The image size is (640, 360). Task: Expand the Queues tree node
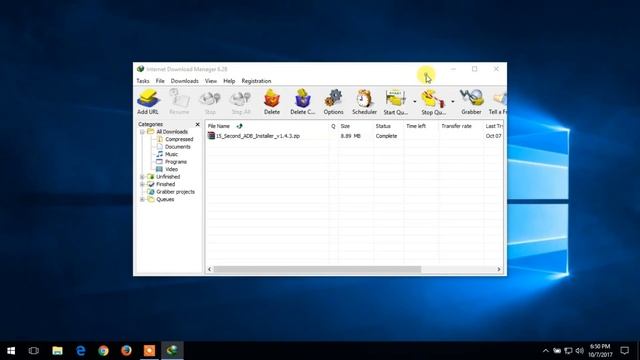[142, 199]
